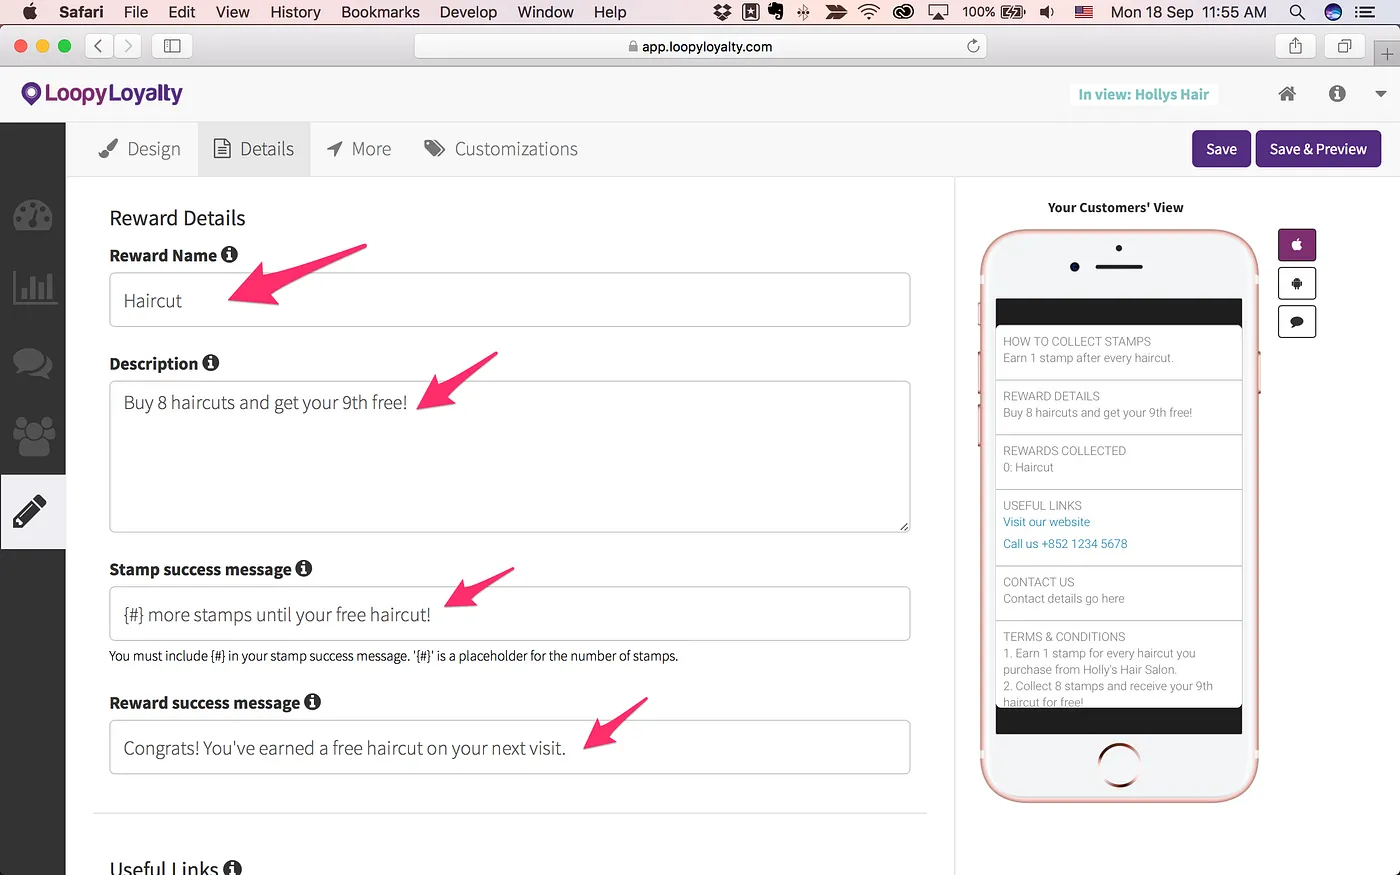The width and height of the screenshot is (1400, 875).
Task: Toggle the Safari sidebar button
Action: (172, 46)
